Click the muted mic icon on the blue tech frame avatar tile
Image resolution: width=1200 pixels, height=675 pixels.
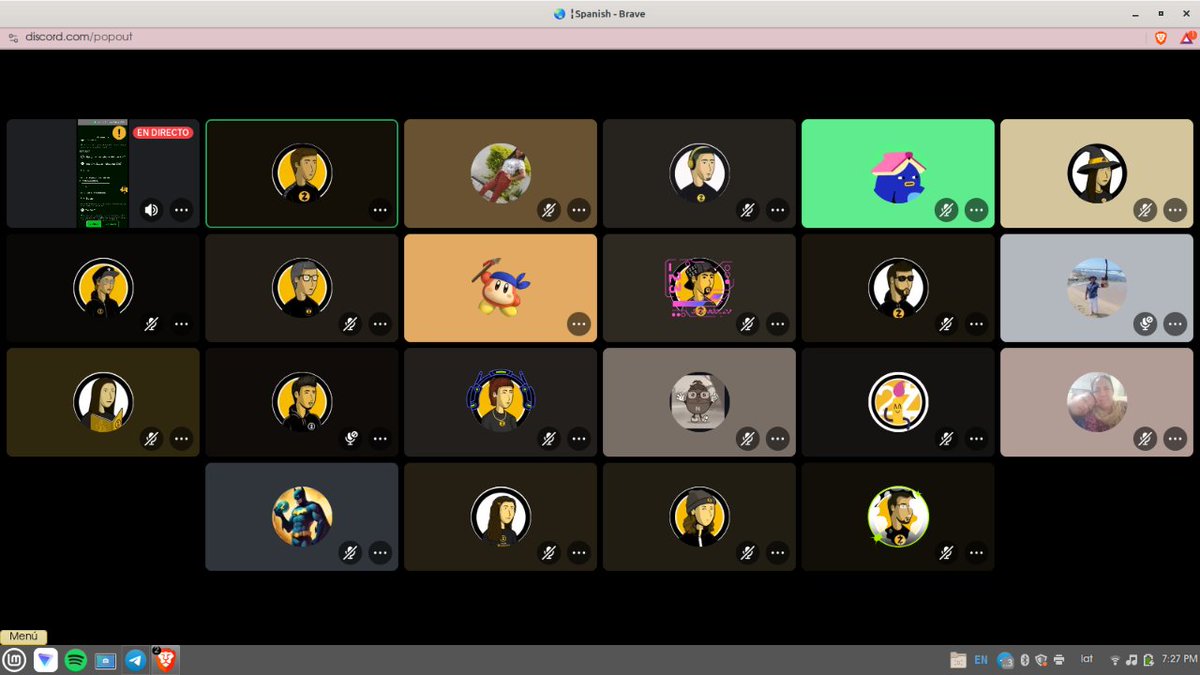549,438
